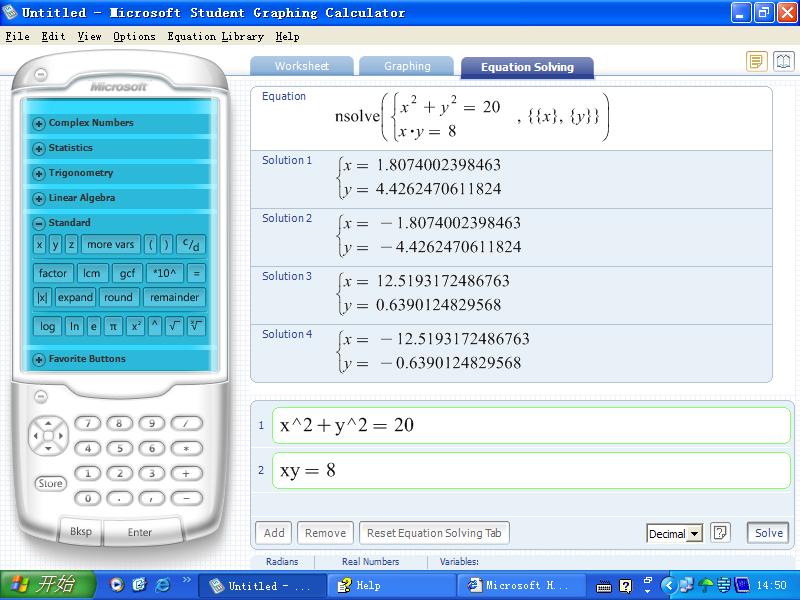Image resolution: width=800 pixels, height=600 pixels.
Task: Insert the absolute value |x| key
Action: 42,297
